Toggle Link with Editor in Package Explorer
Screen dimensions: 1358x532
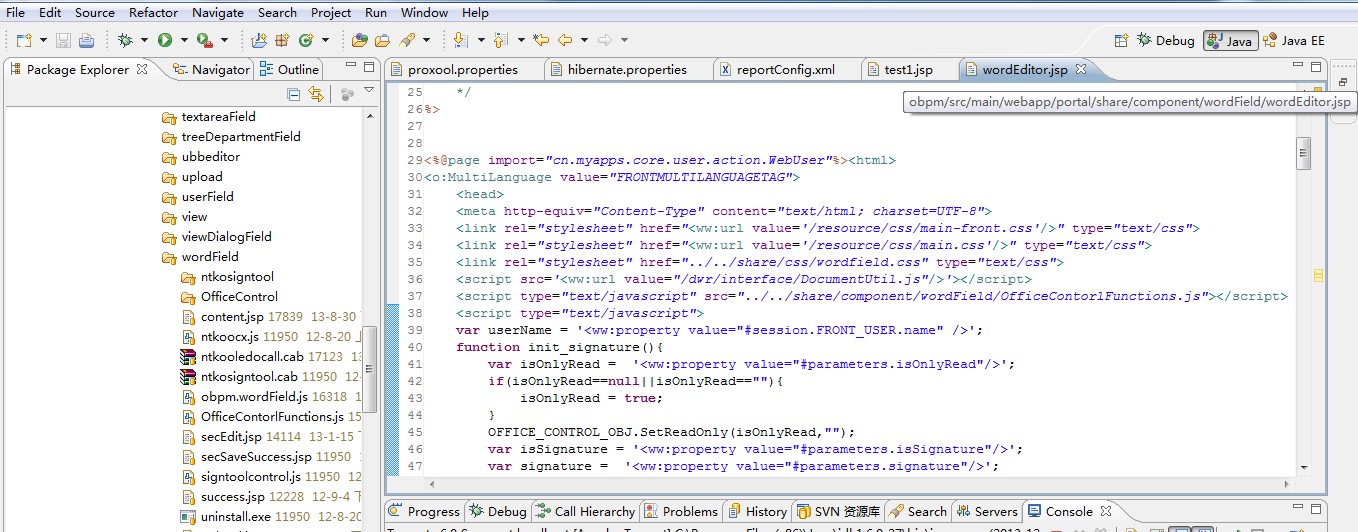tap(316, 94)
